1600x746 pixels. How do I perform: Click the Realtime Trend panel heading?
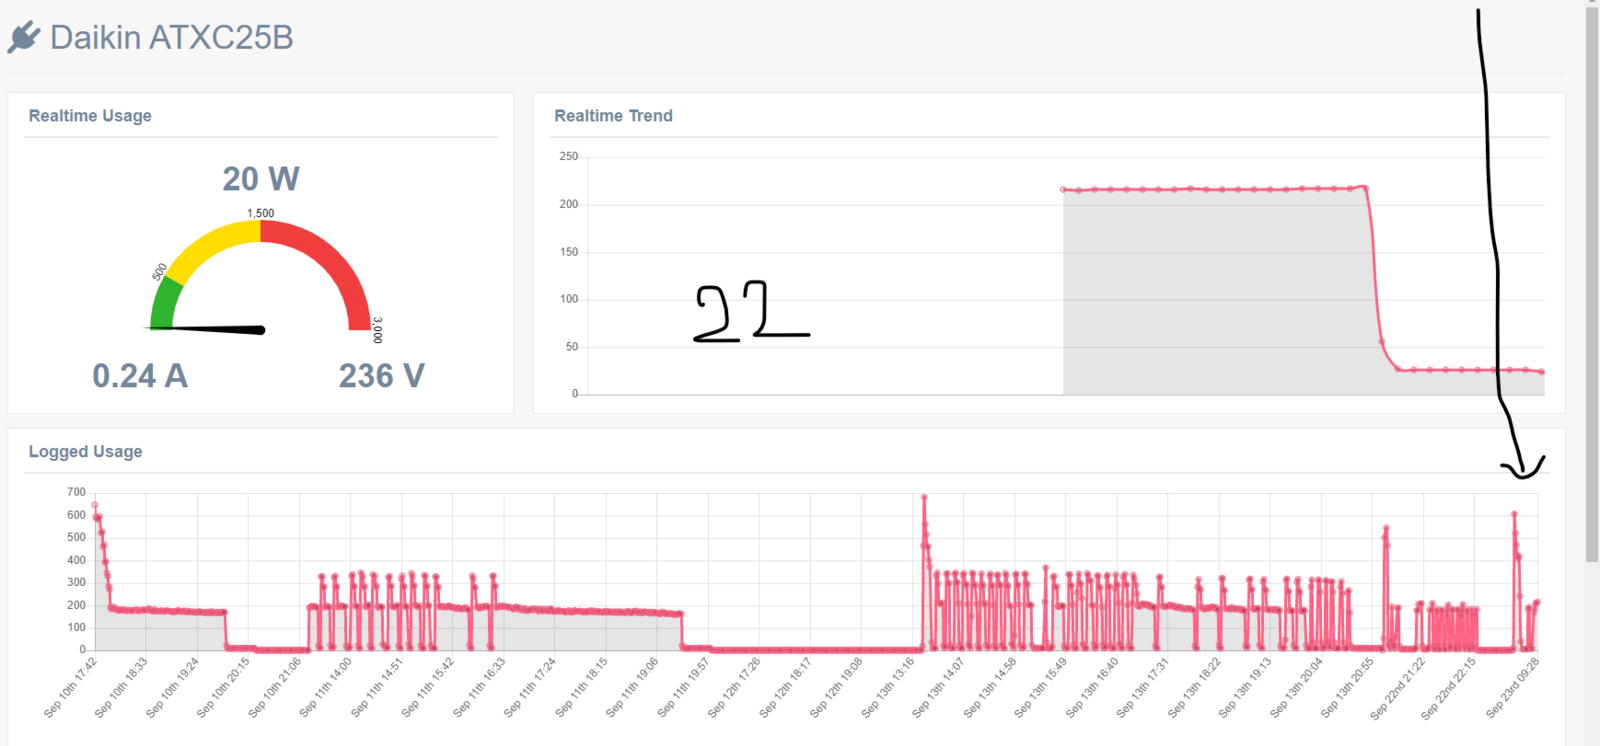coord(613,116)
